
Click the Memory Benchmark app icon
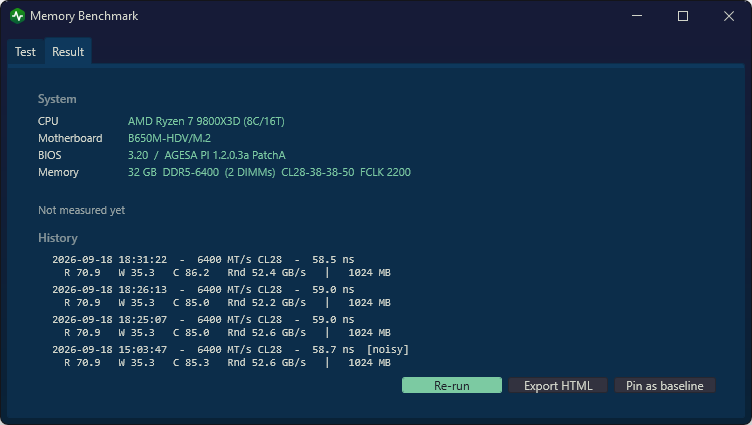coord(18,16)
